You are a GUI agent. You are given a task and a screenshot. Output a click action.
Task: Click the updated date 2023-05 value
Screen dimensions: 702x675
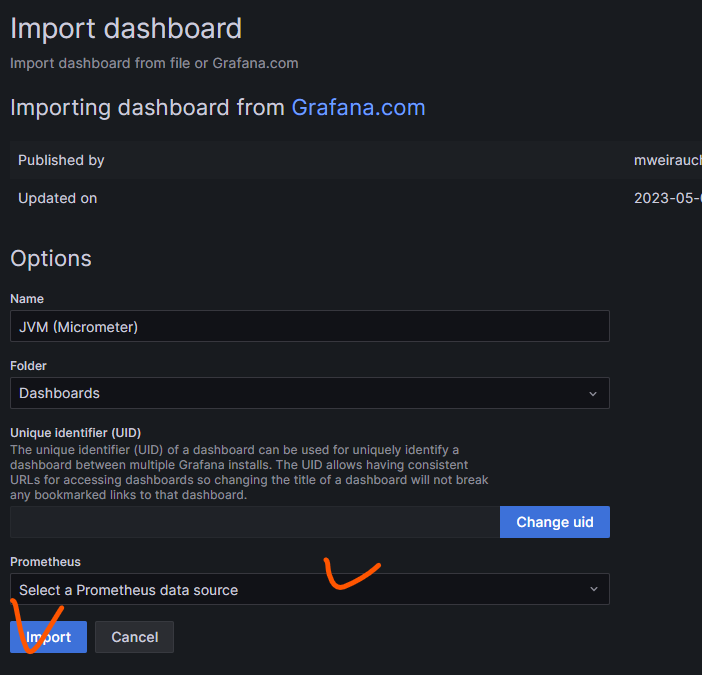(x=668, y=198)
